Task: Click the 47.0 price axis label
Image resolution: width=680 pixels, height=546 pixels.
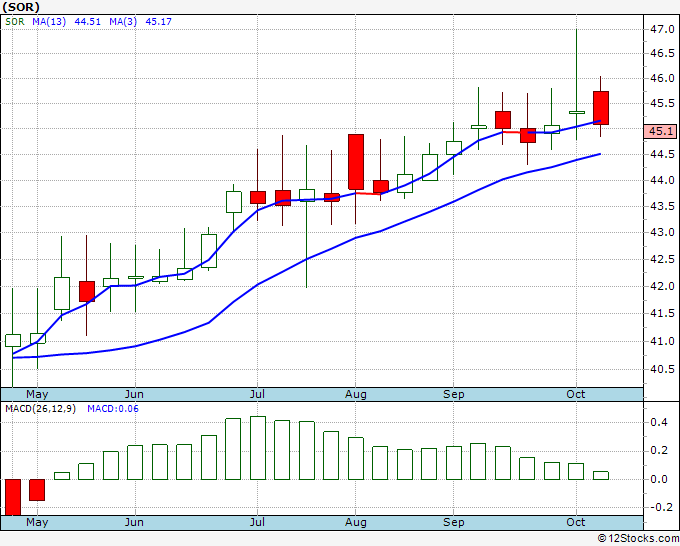Action: point(660,30)
